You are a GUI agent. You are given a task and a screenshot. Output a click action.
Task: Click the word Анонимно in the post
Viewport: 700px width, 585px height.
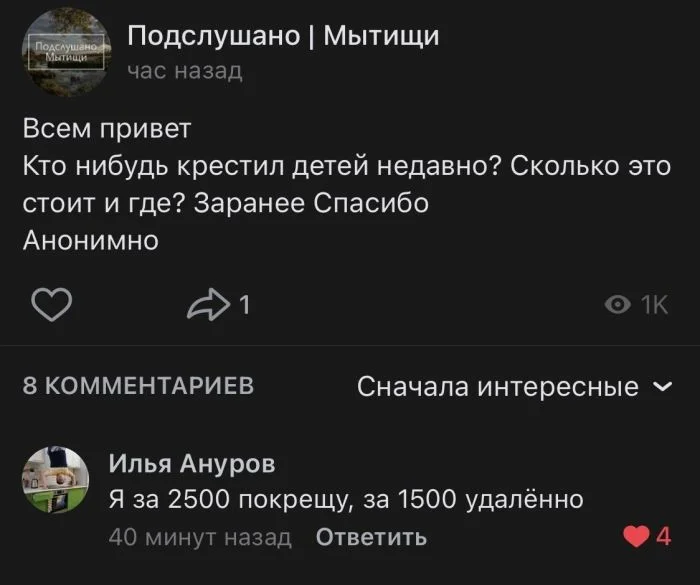91,240
